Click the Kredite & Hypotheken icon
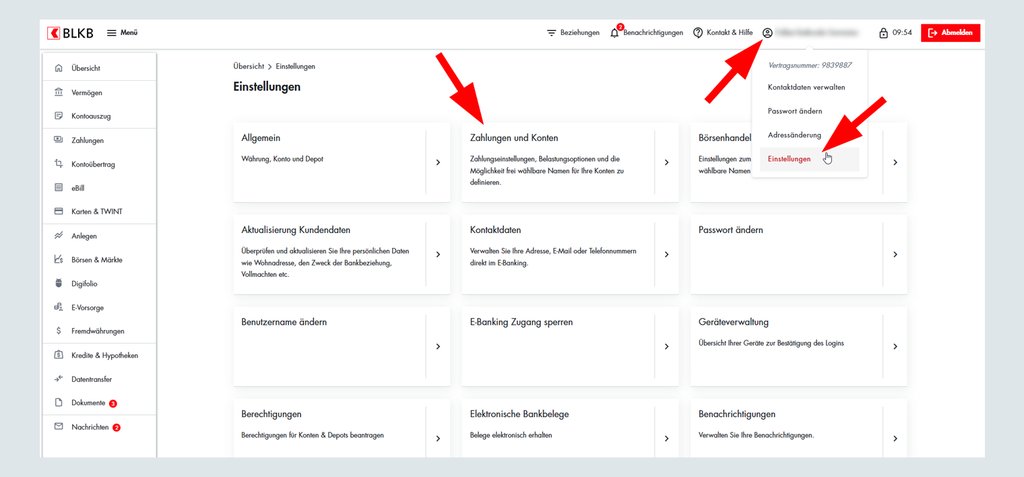 (58, 355)
